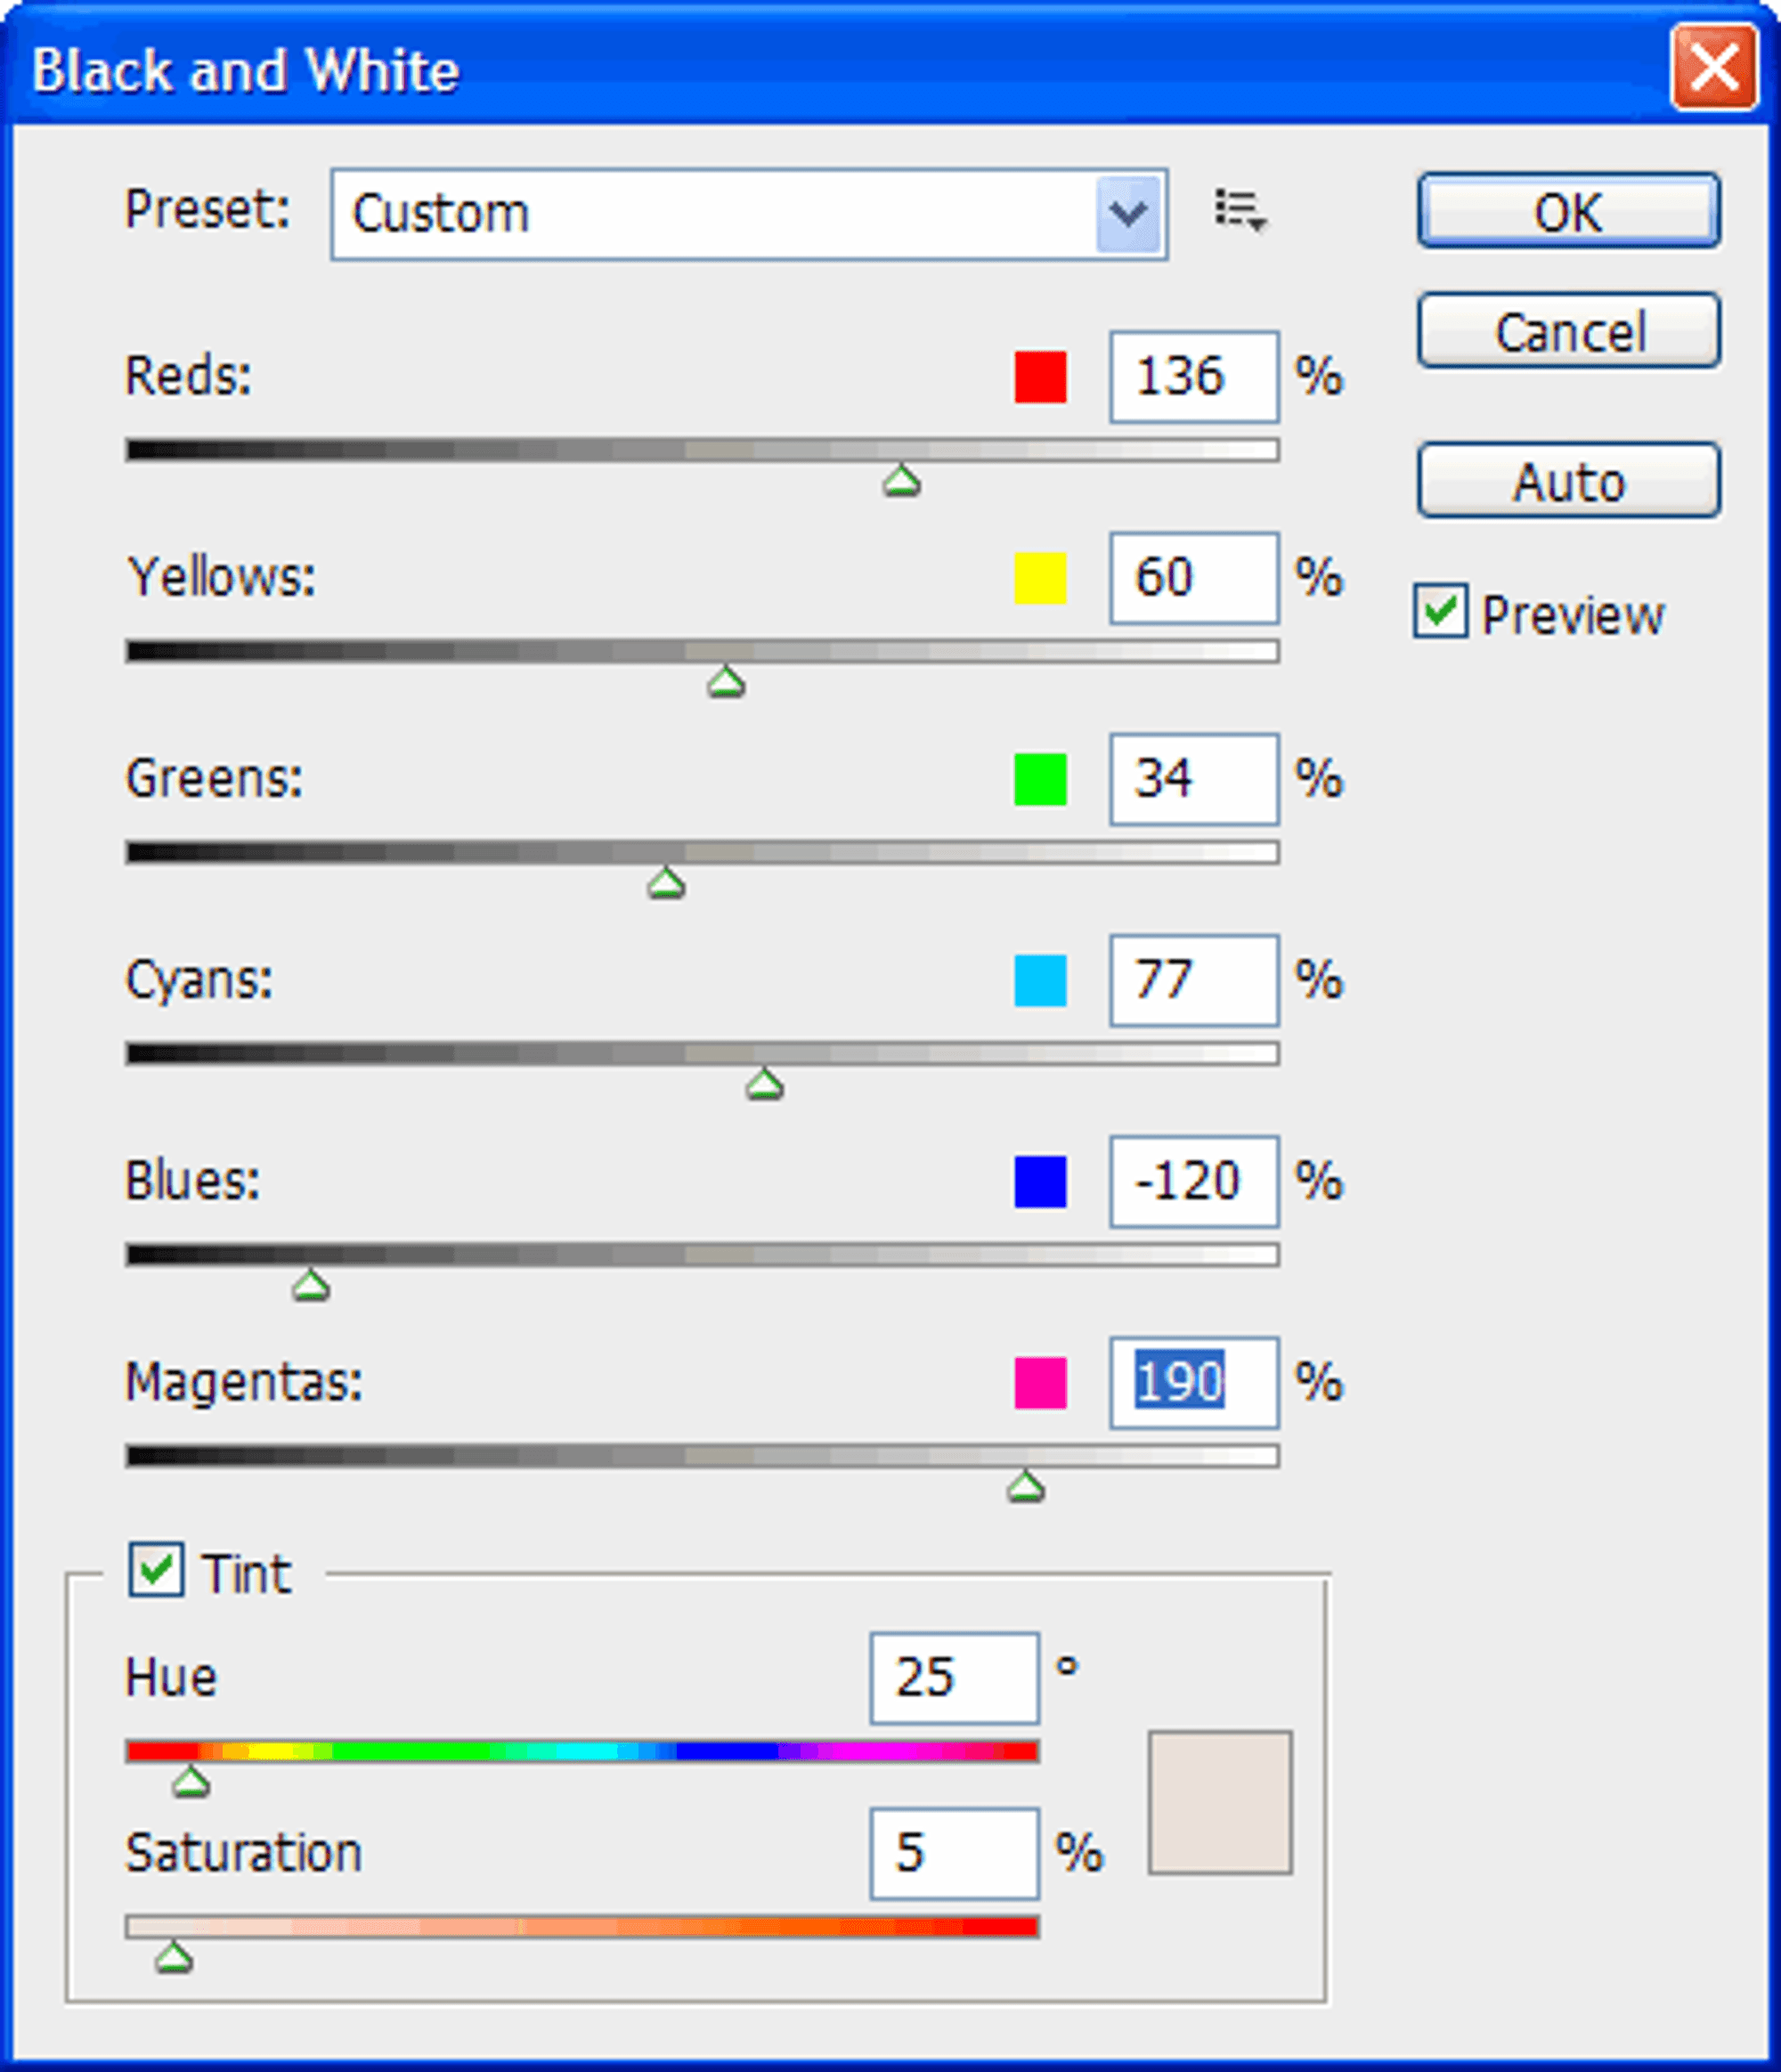Click the yellow swatch next to Yellows
Image resolution: width=1781 pixels, height=2072 pixels.
pos(1040,578)
